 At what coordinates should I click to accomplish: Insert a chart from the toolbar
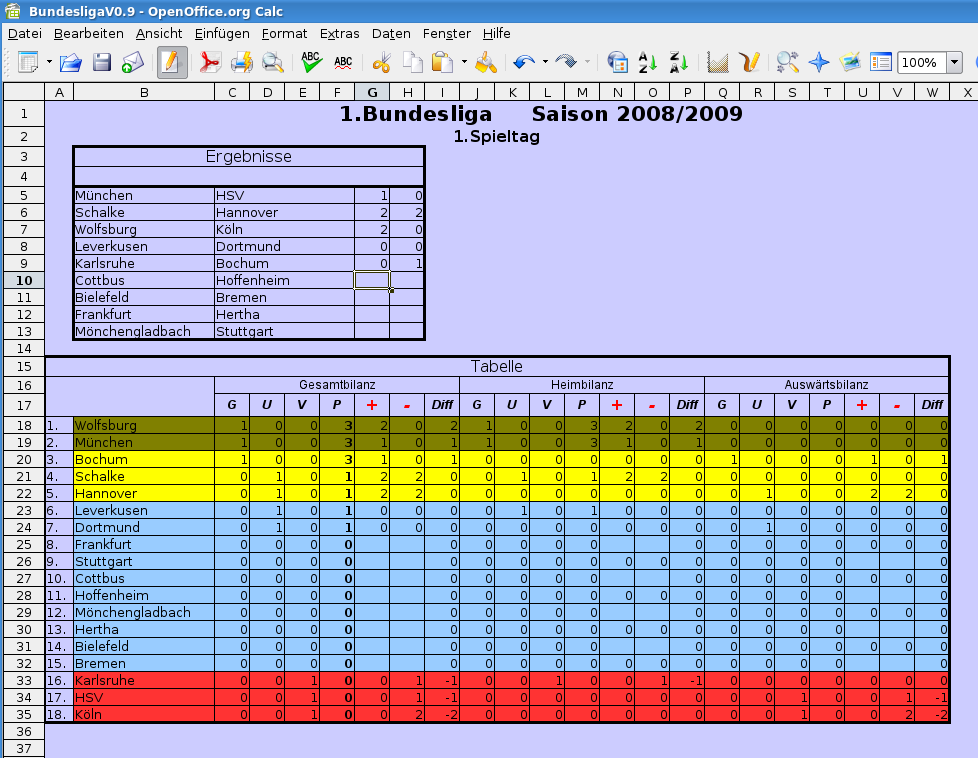point(717,63)
